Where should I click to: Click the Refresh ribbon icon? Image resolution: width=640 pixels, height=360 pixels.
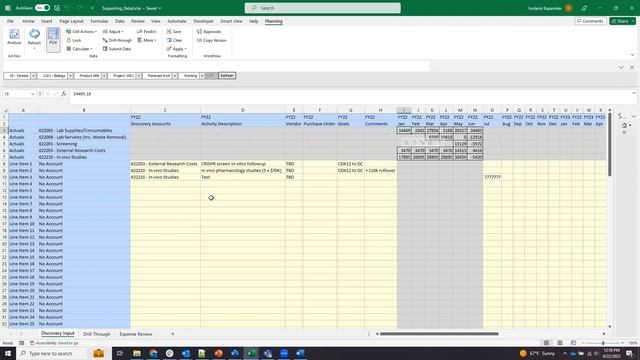[x=34, y=37]
